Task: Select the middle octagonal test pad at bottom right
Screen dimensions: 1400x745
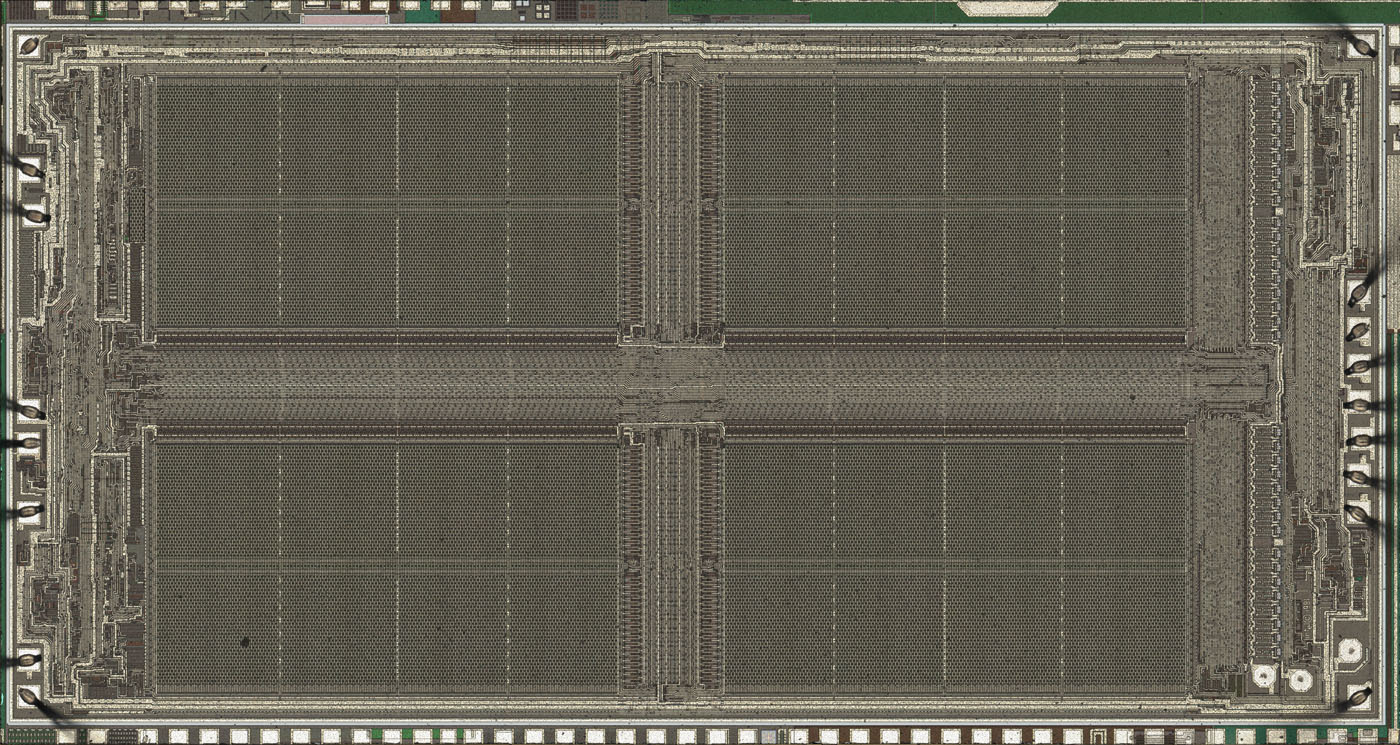Action: click(1300, 680)
